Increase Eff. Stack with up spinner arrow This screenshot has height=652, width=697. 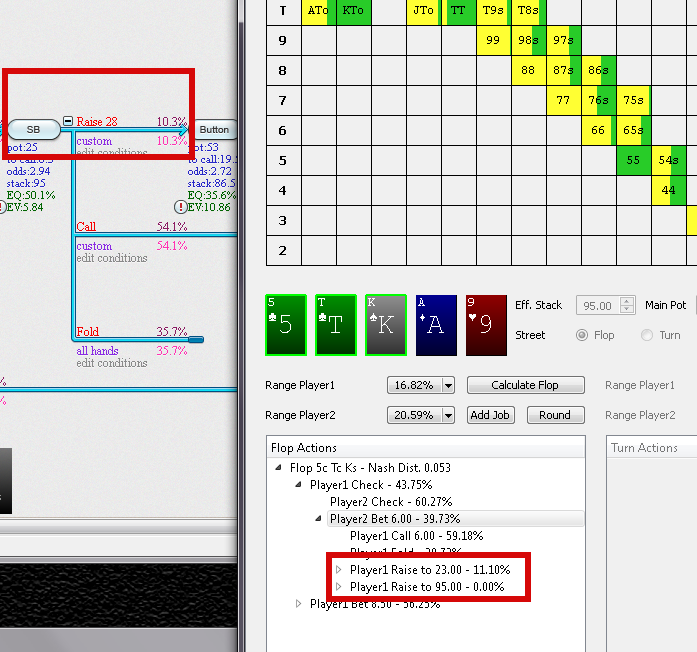click(x=627, y=301)
